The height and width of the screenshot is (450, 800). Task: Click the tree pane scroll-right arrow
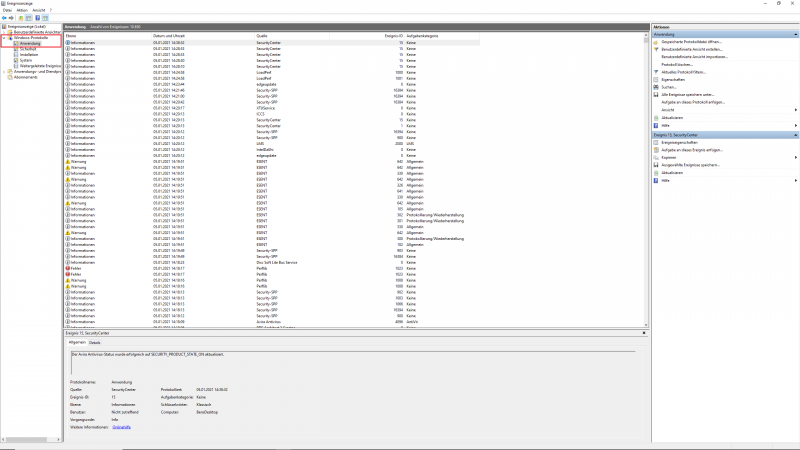(58, 439)
